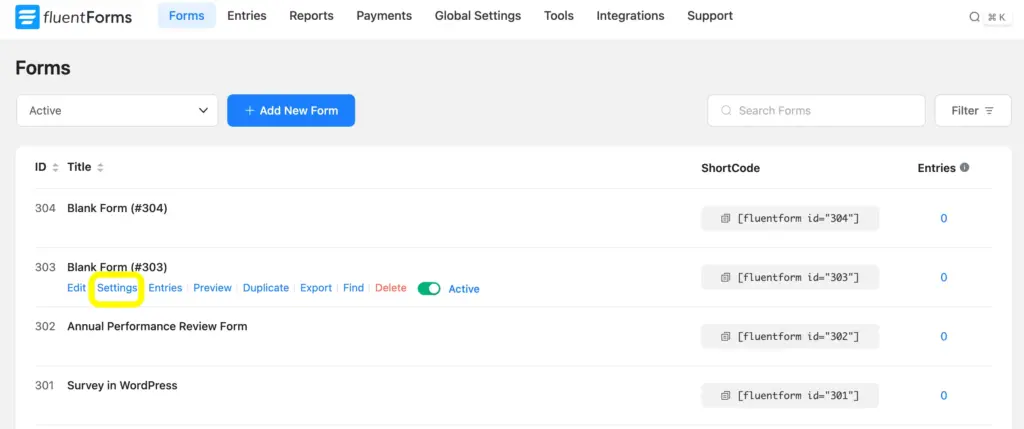The height and width of the screenshot is (429, 1024).
Task: Delete Blank Form #303
Action: (x=391, y=288)
